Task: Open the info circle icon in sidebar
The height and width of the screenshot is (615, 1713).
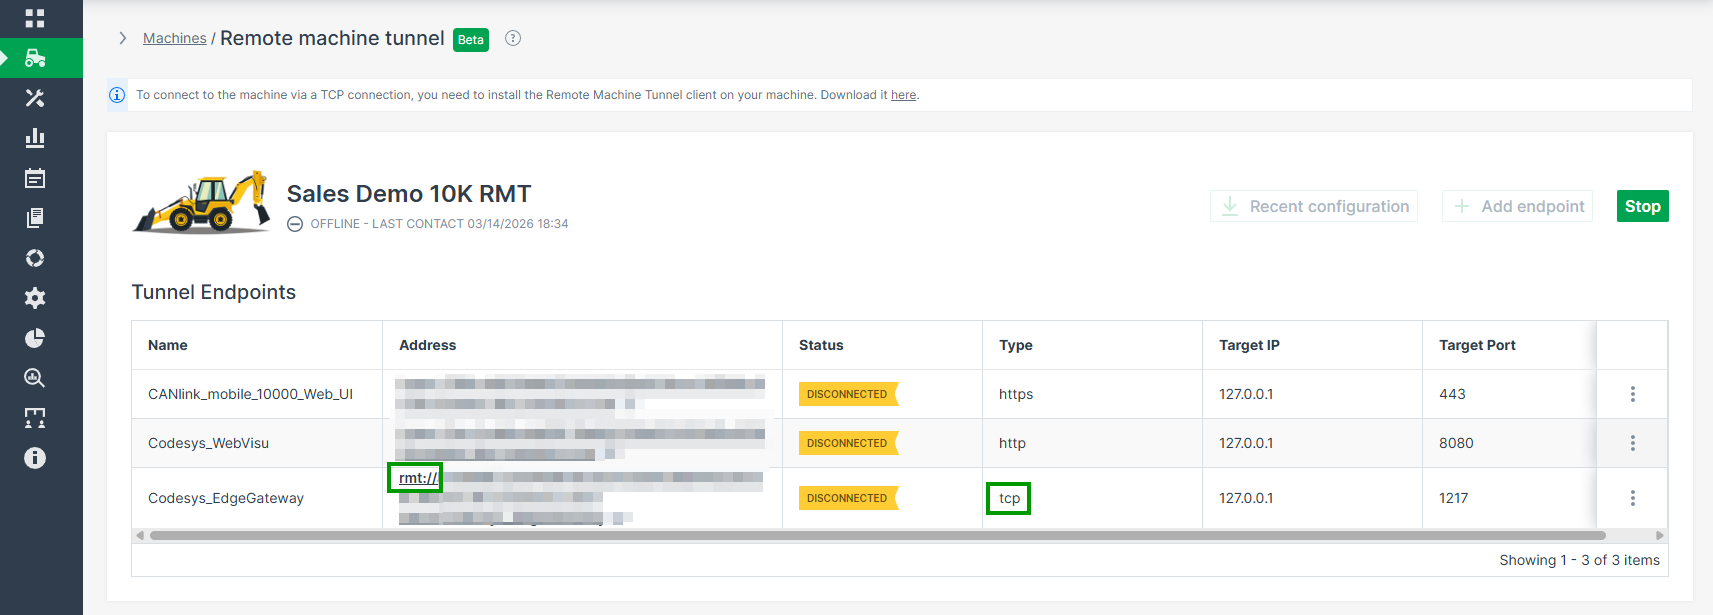Action: pyautogui.click(x=35, y=458)
